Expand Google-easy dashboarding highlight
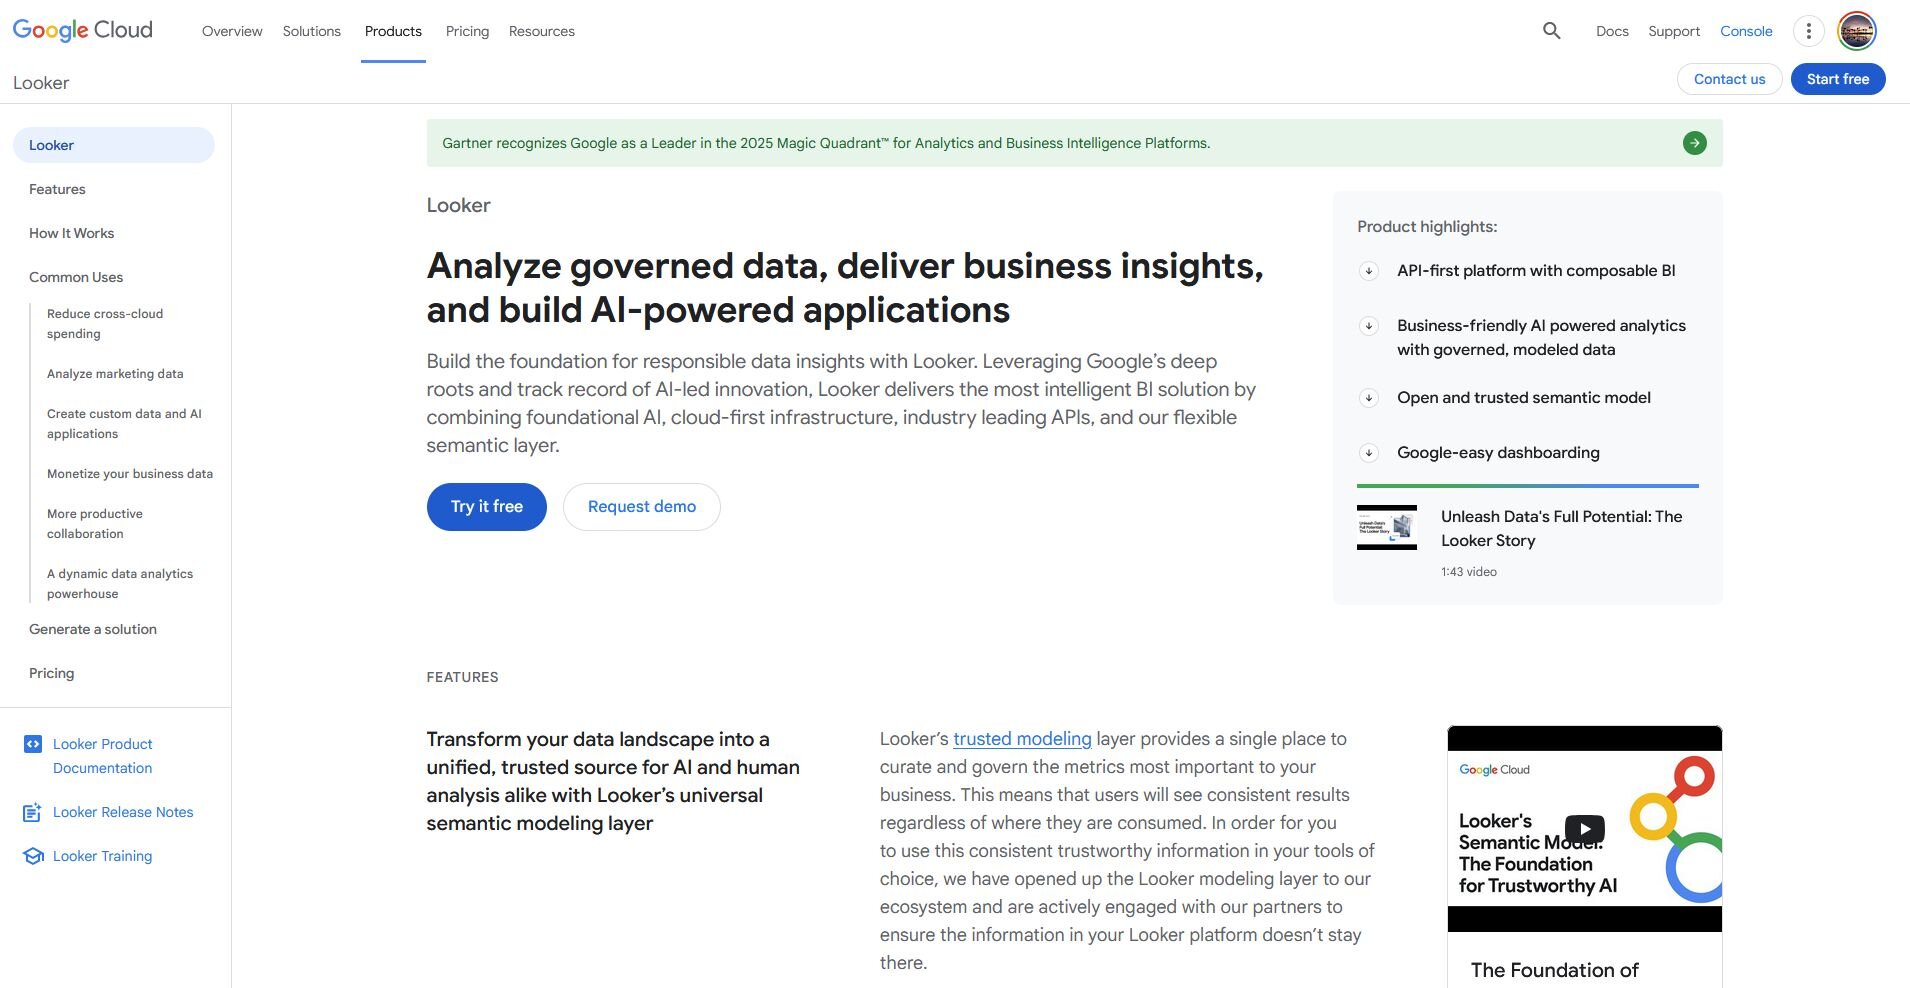 click(1369, 453)
